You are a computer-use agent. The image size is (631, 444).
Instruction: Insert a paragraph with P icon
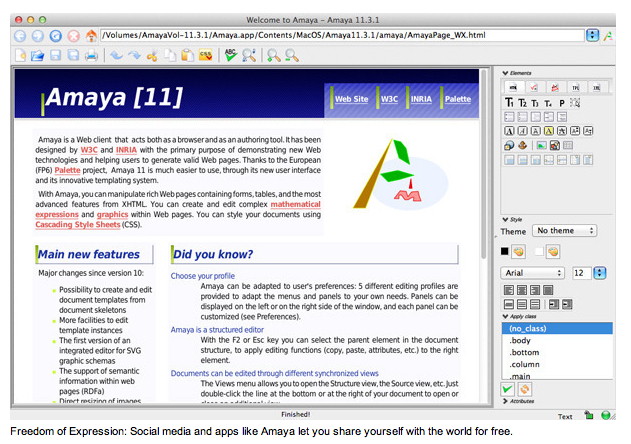click(562, 103)
